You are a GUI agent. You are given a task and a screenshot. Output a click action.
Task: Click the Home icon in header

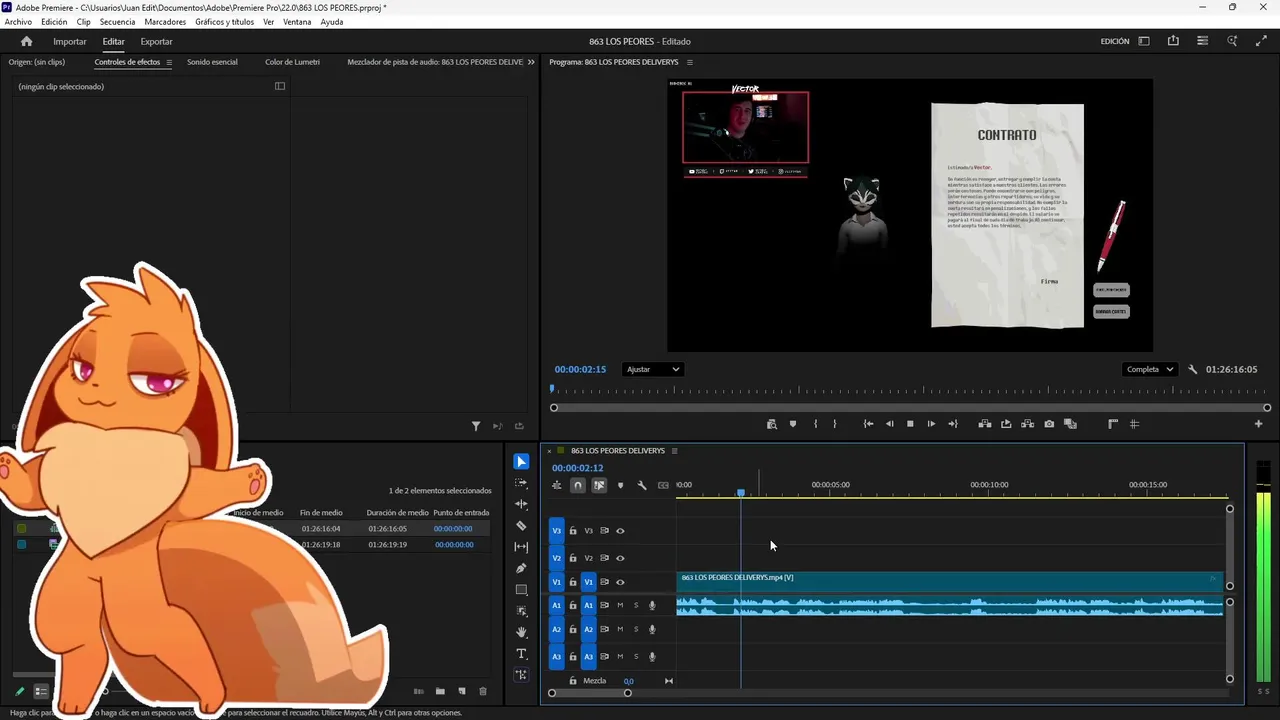[27, 41]
